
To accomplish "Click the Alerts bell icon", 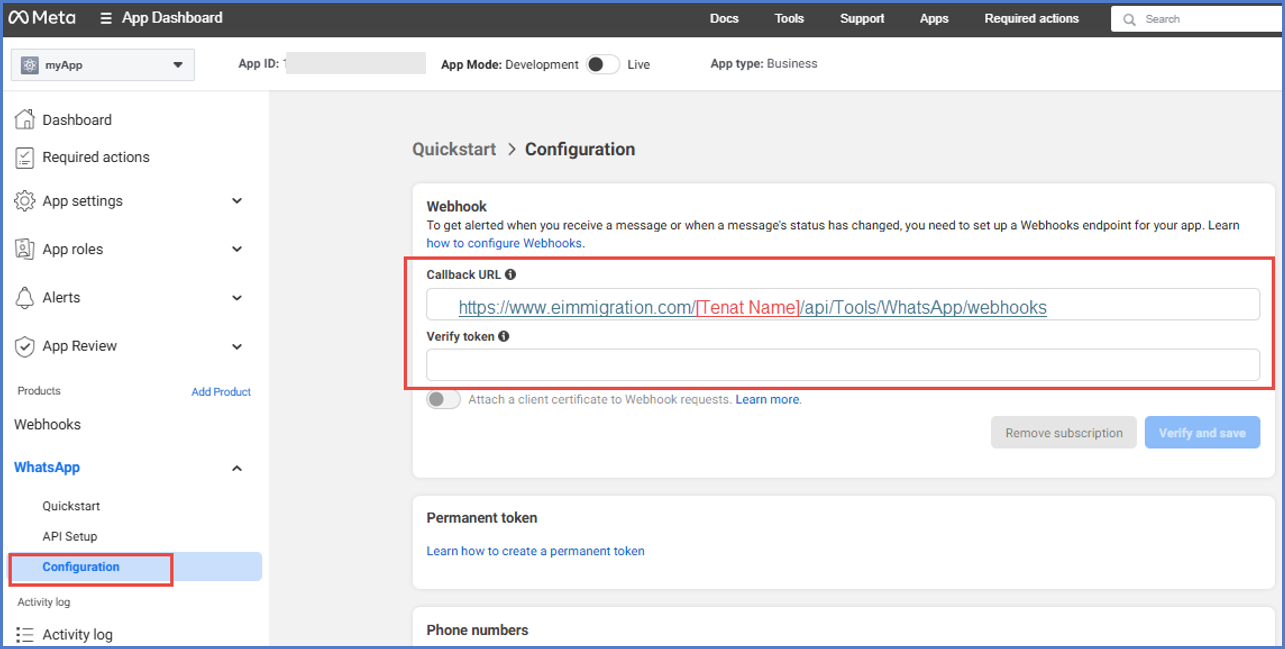I will (25, 298).
